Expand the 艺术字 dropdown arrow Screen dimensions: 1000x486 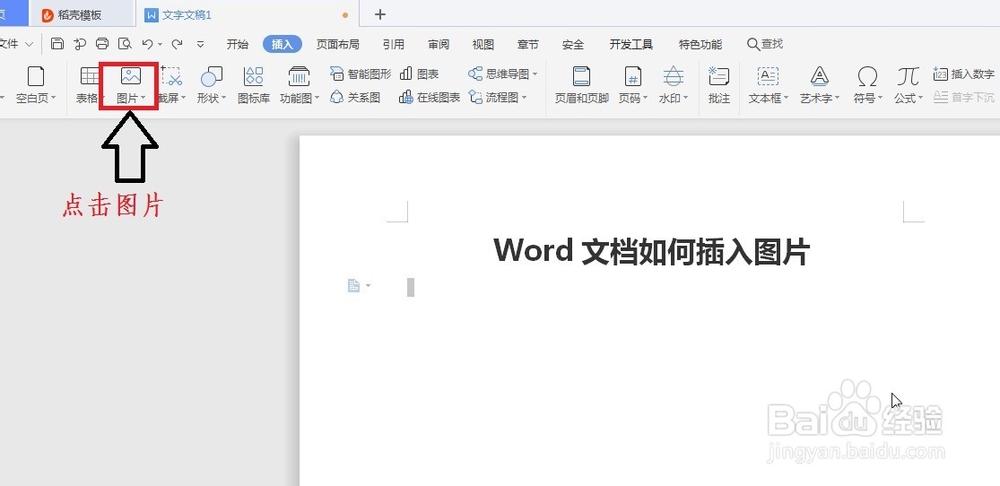click(837, 98)
